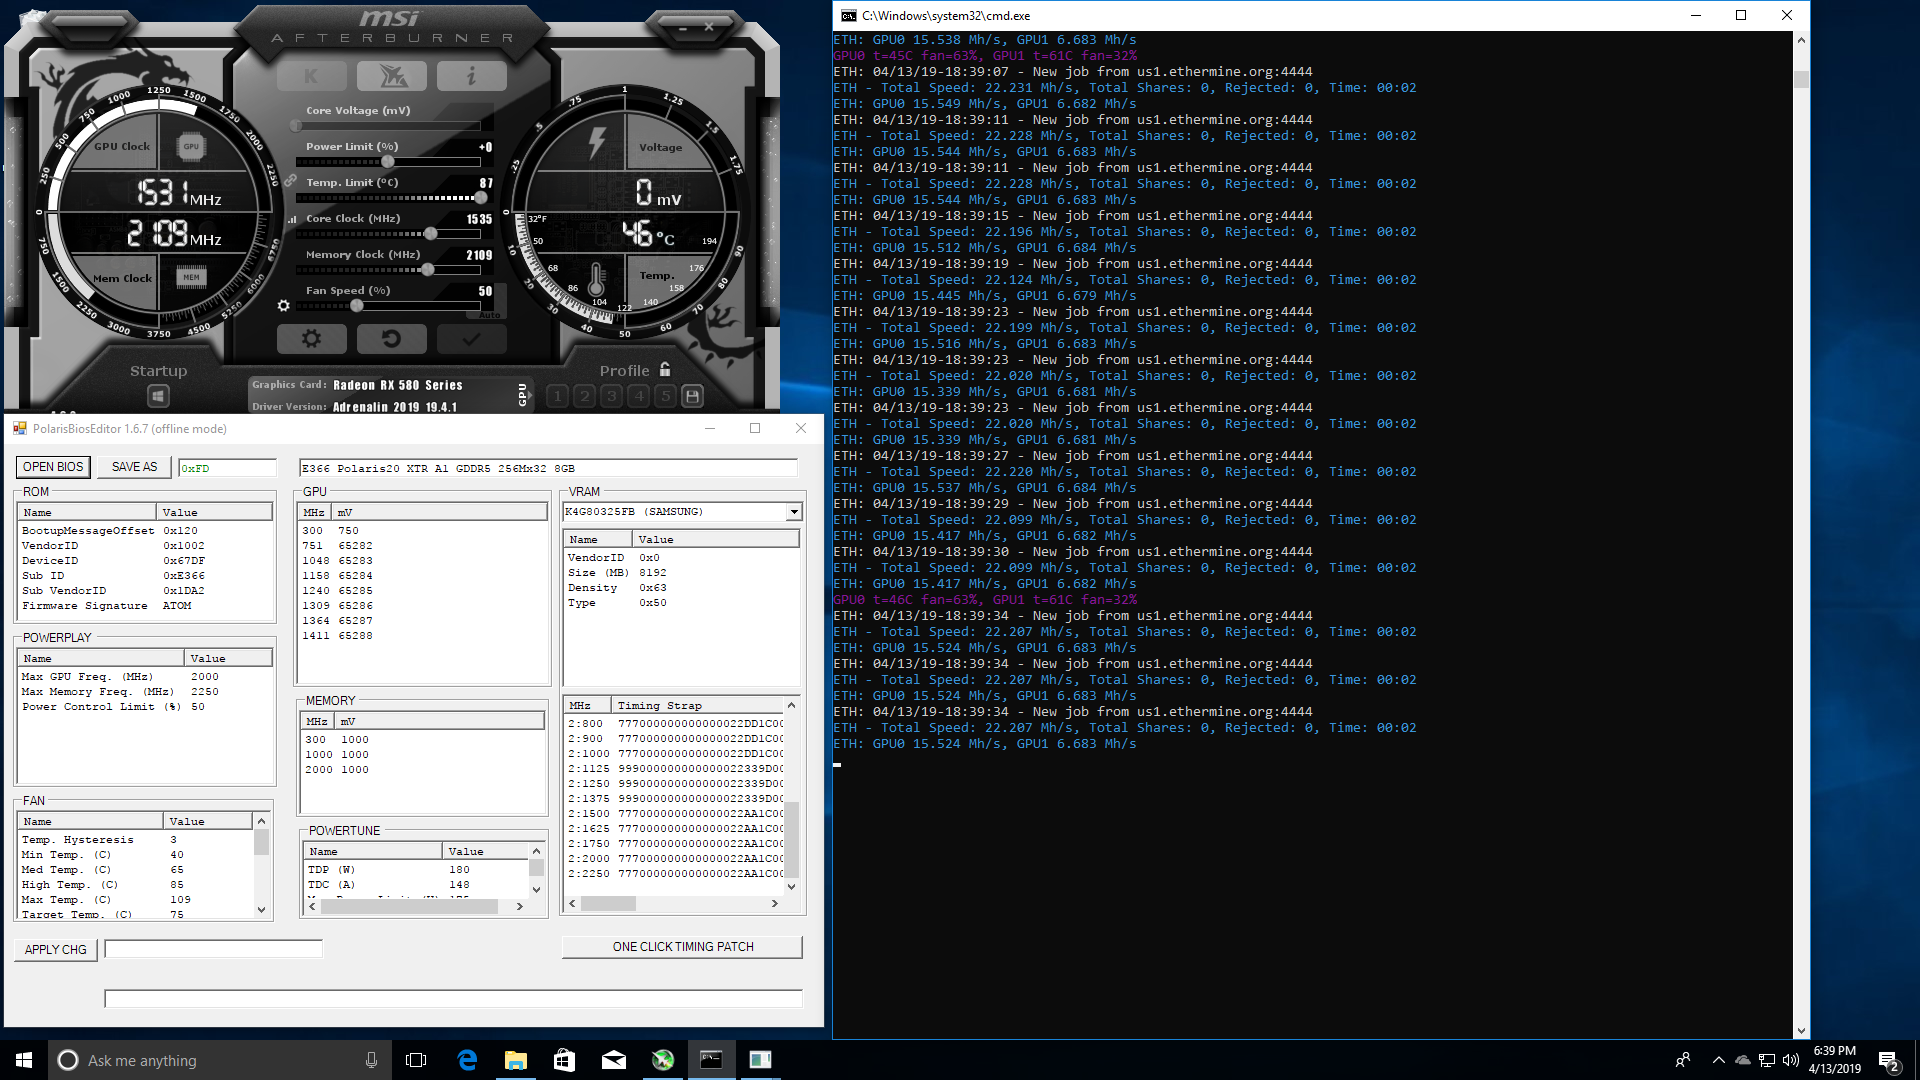Open Mail app from taskbar
Image resolution: width=1920 pixels, height=1080 pixels.
click(614, 1060)
